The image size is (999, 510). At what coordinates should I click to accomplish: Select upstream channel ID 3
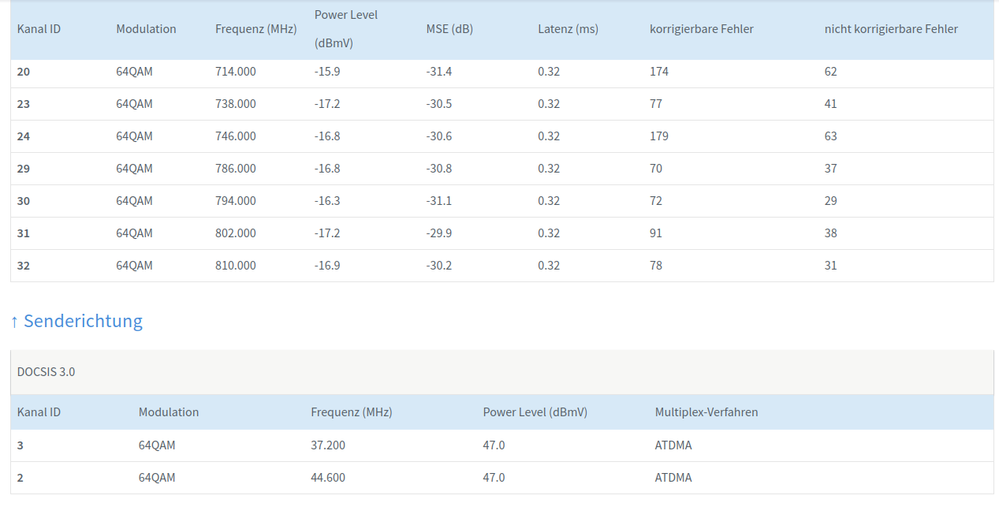(20, 445)
